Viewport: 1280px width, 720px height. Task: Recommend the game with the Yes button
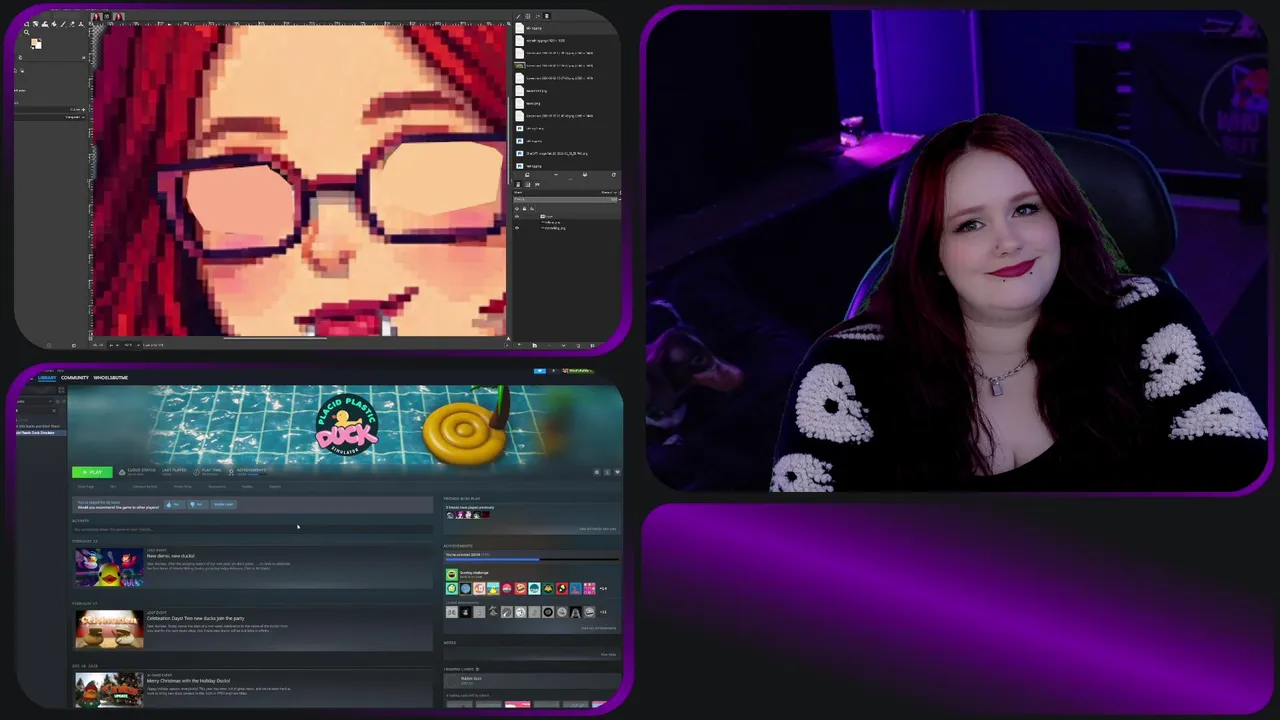point(175,504)
